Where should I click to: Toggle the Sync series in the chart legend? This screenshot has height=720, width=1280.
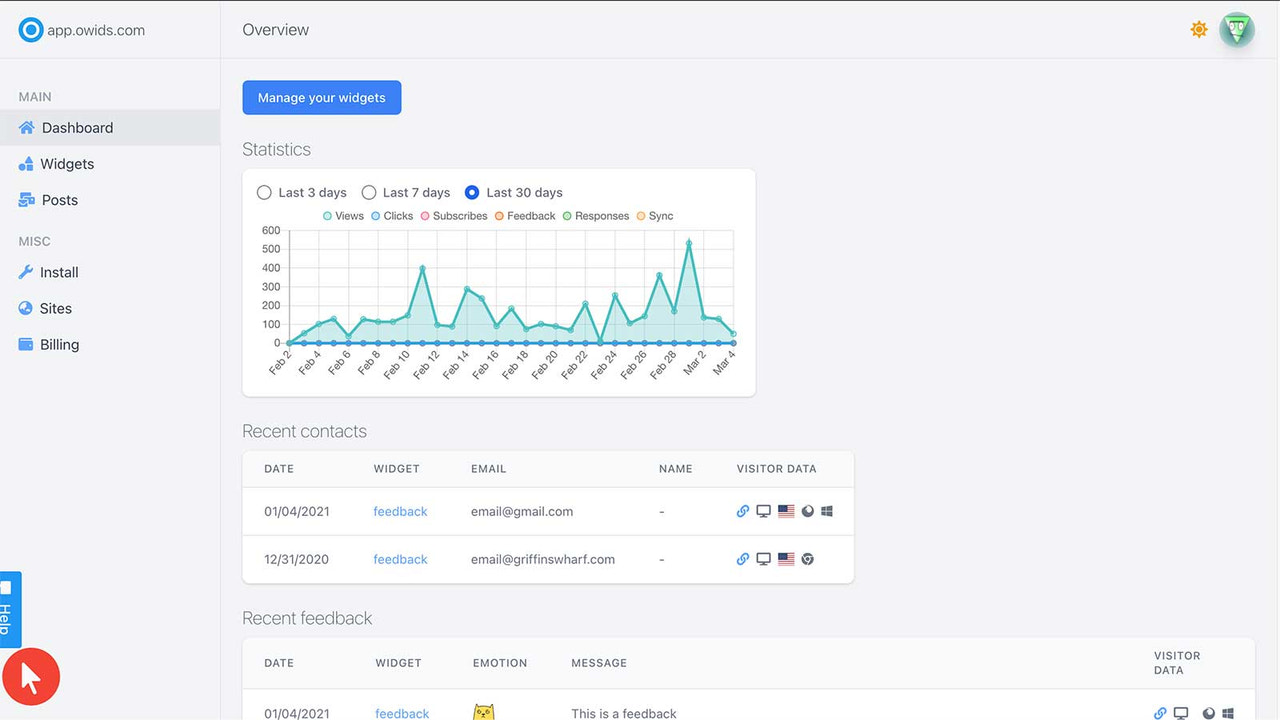(x=654, y=215)
